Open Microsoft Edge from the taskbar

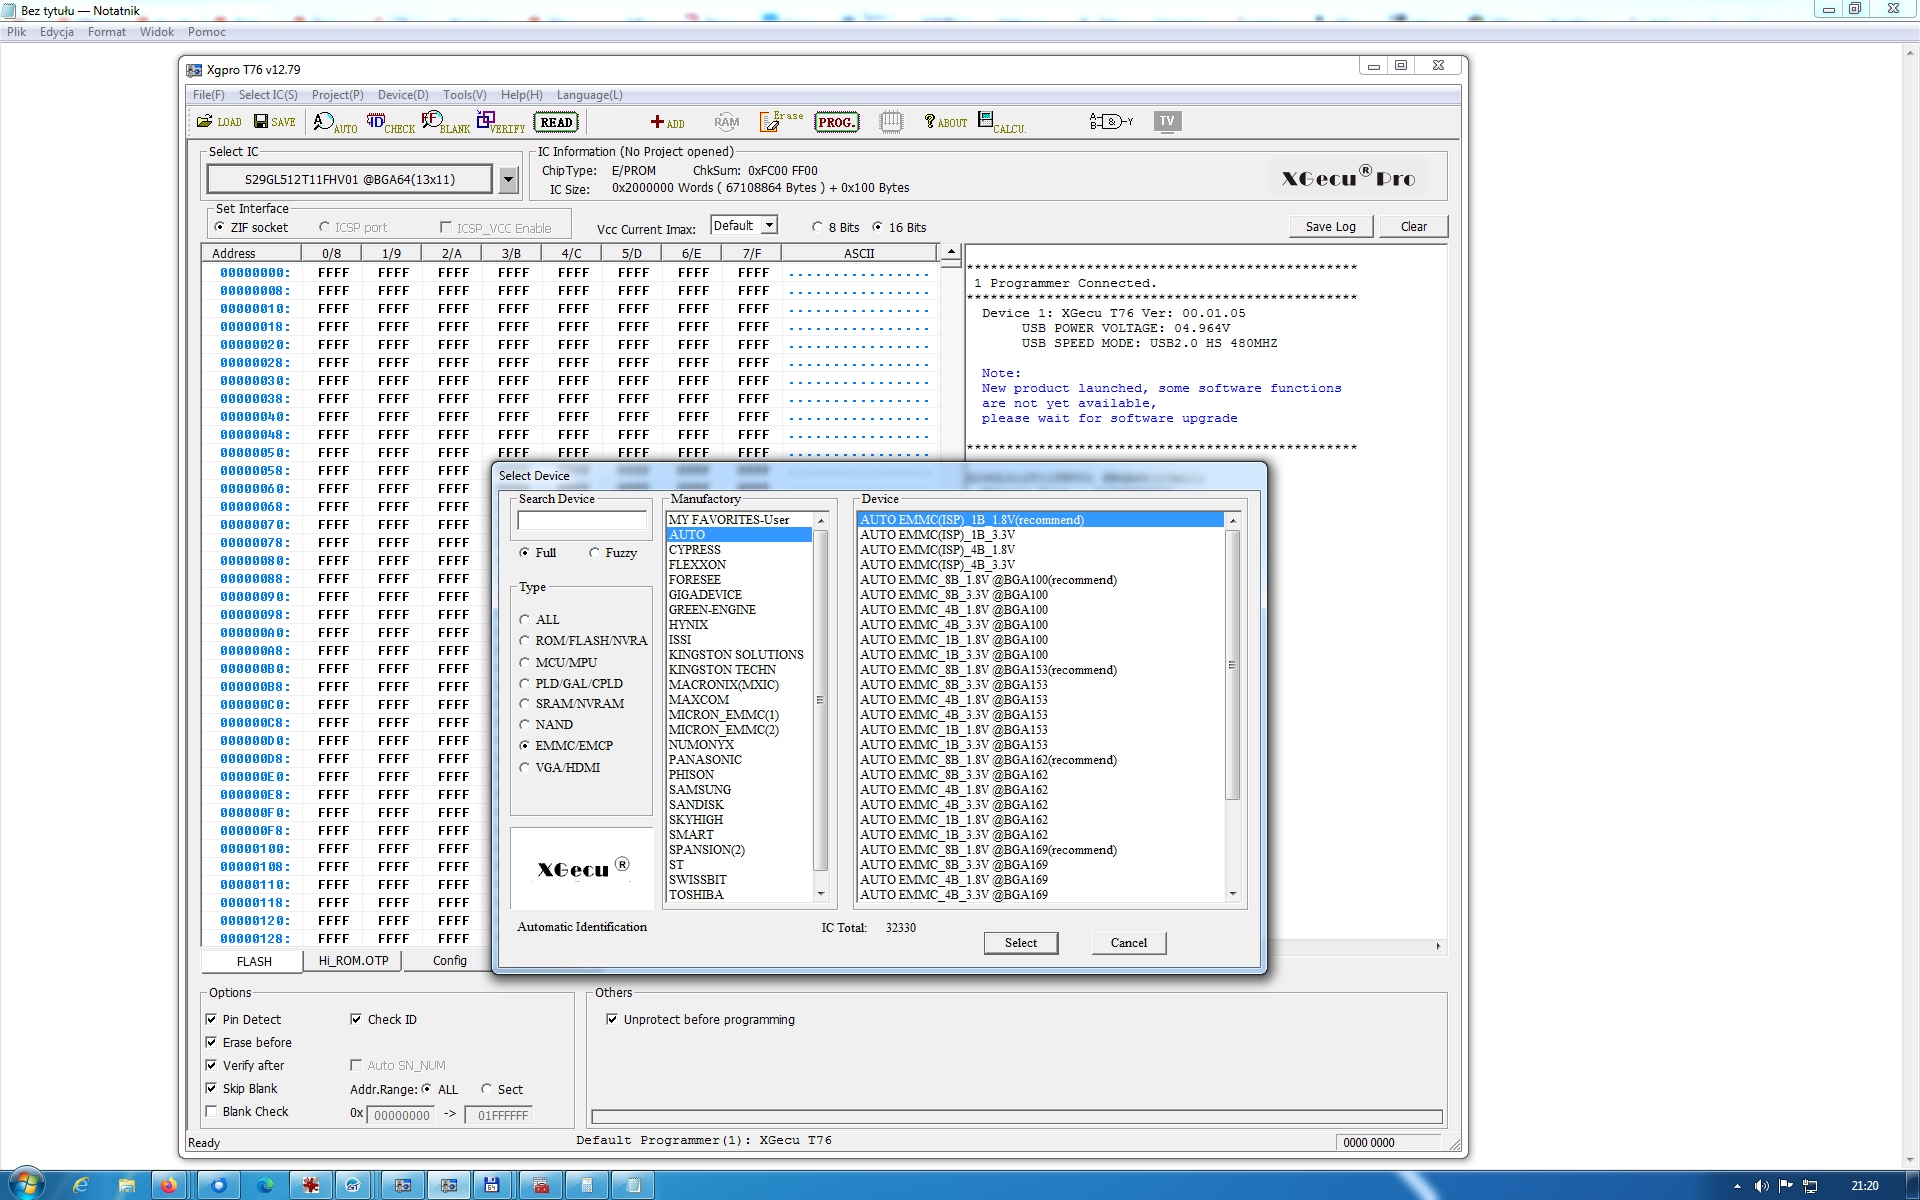pyautogui.click(x=265, y=1185)
